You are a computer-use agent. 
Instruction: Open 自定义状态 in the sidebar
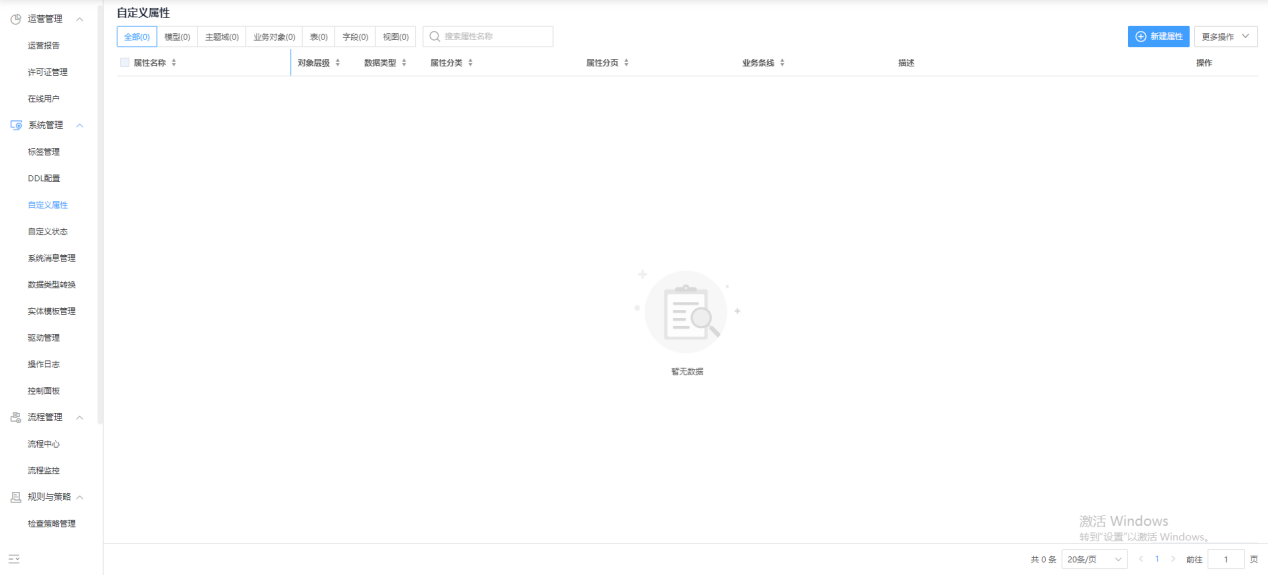tap(48, 231)
